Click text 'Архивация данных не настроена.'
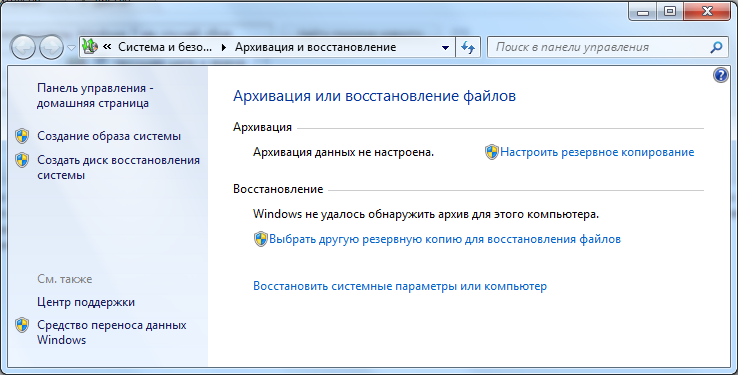This screenshot has width=738, height=375. 344,152
